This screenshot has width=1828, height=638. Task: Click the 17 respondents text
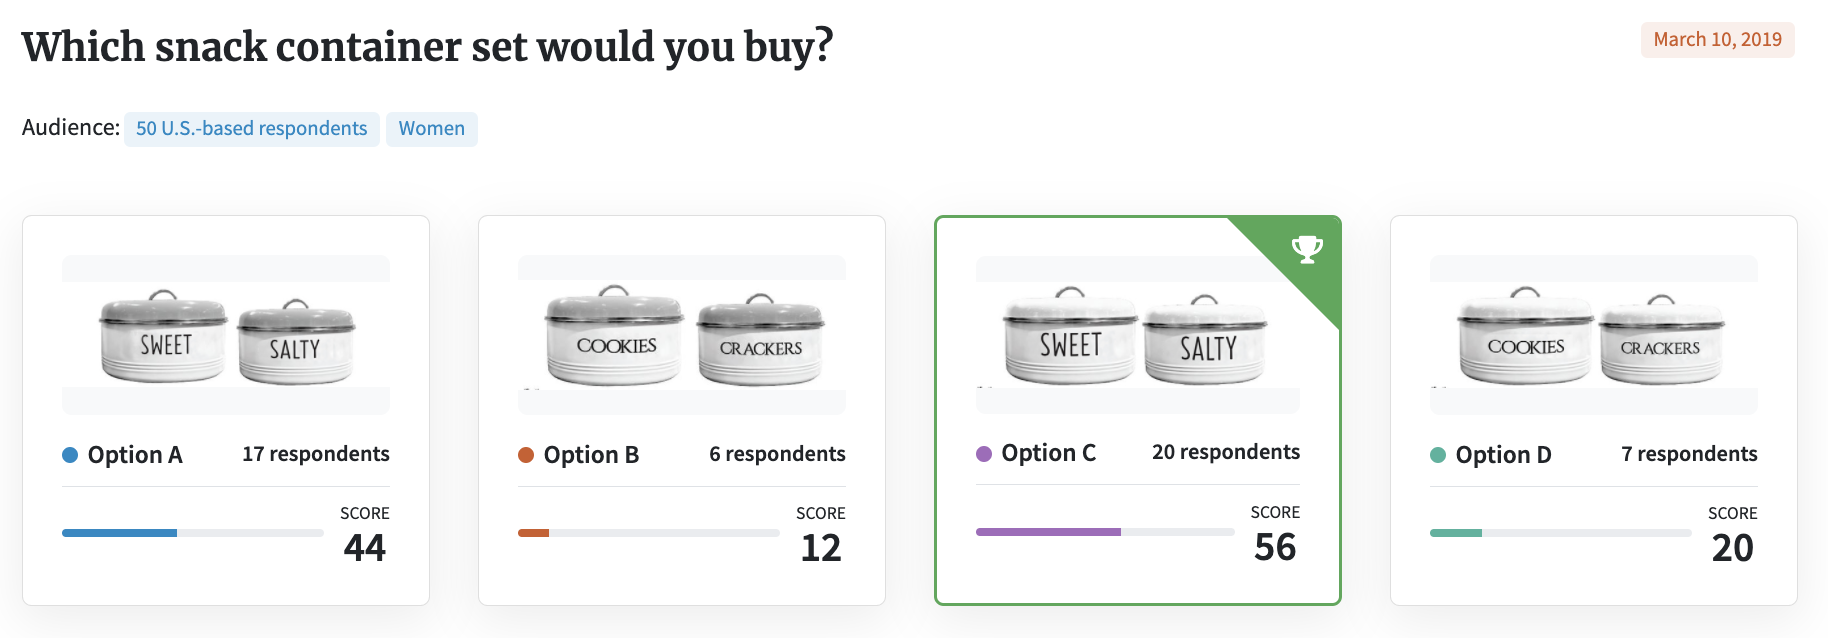316,454
